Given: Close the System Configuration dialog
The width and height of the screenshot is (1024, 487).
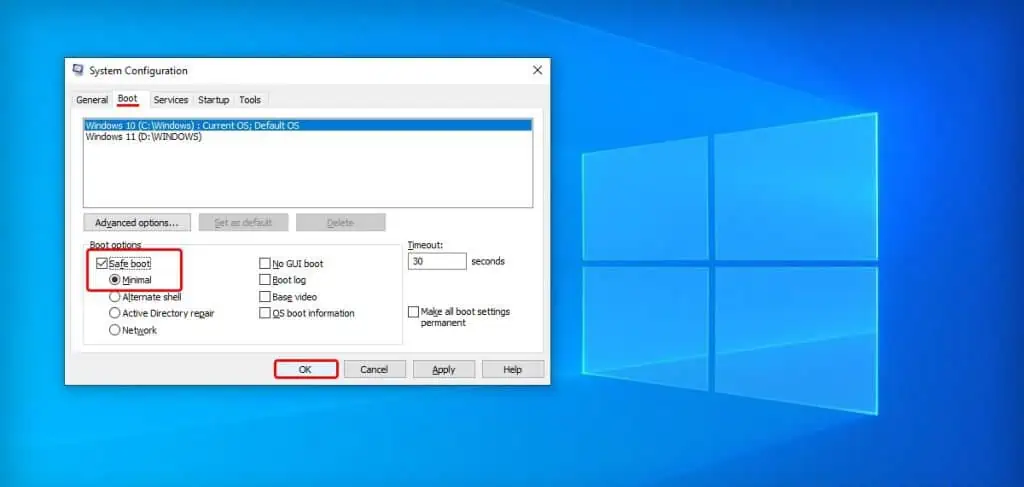Looking at the screenshot, I should pos(537,70).
